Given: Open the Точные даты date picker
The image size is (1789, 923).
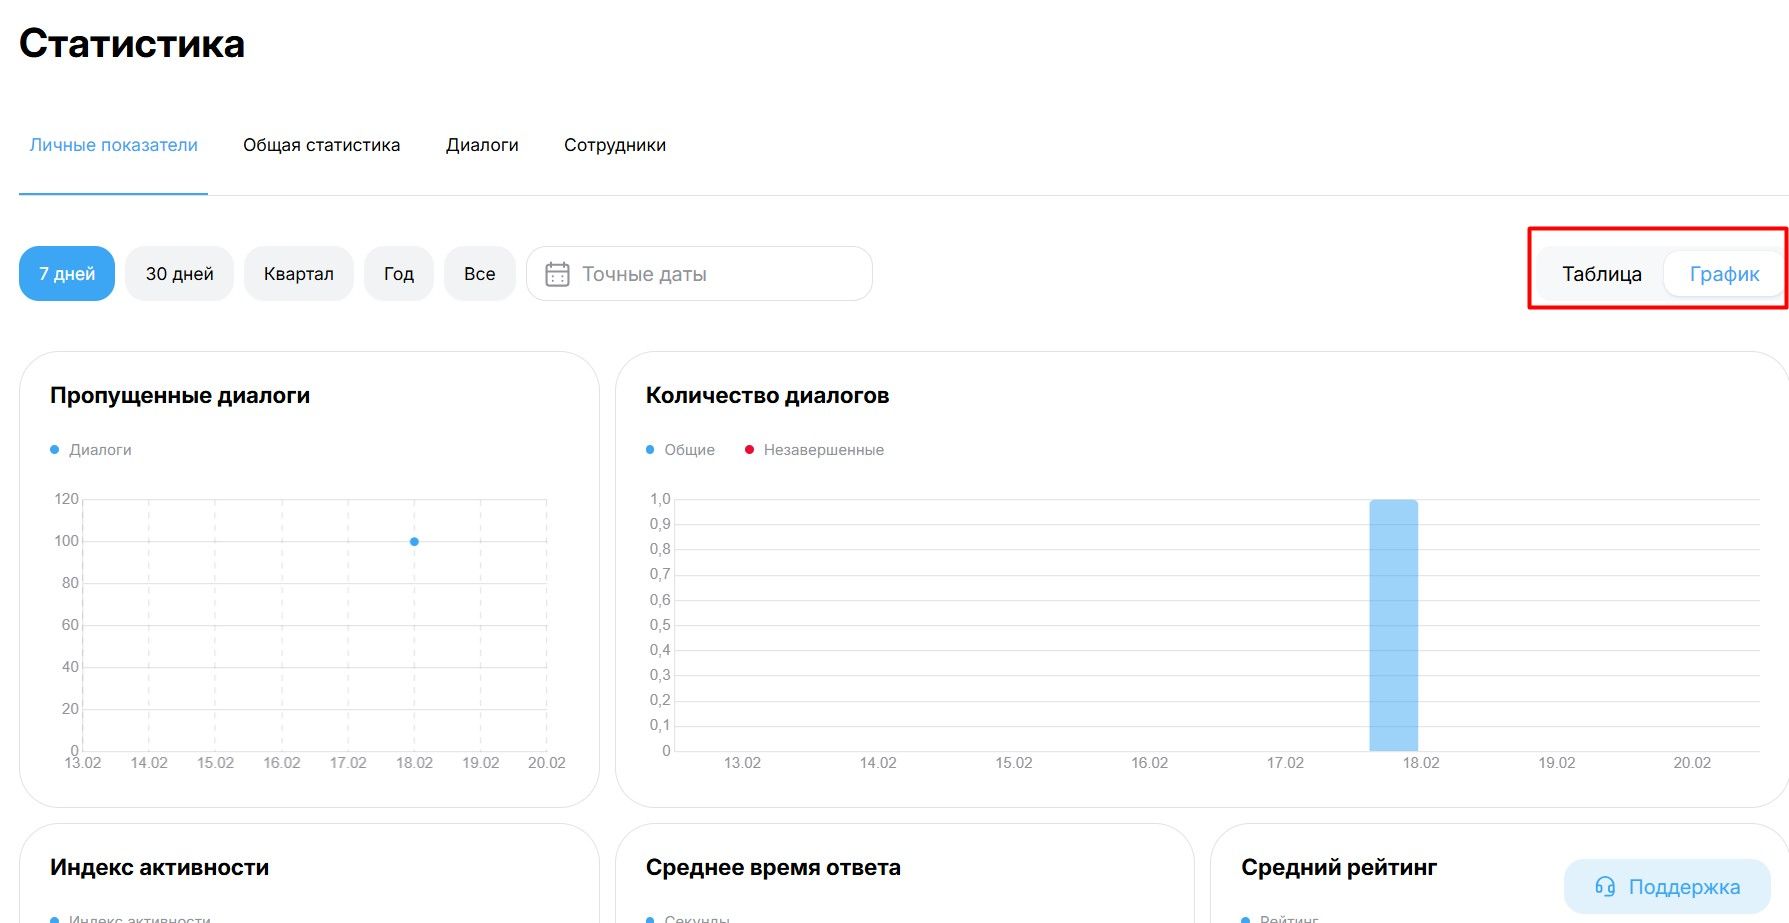Looking at the screenshot, I should (700, 274).
